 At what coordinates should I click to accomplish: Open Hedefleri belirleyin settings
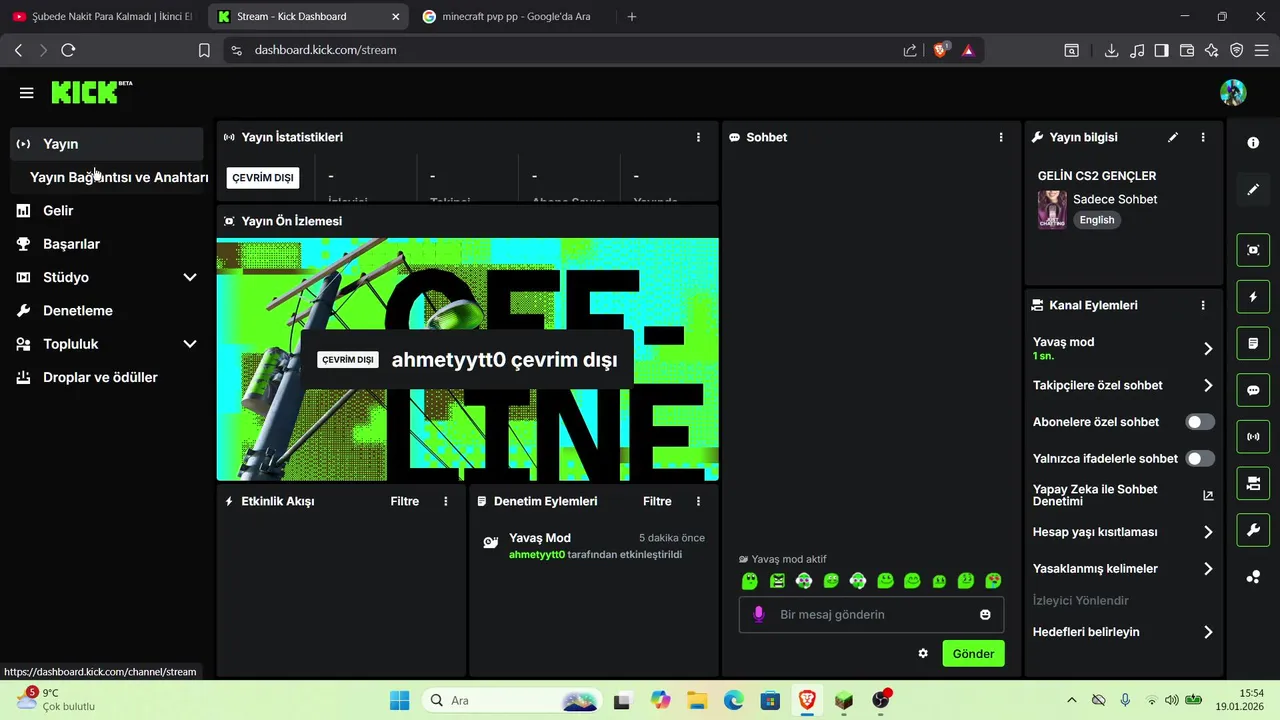coord(1208,632)
